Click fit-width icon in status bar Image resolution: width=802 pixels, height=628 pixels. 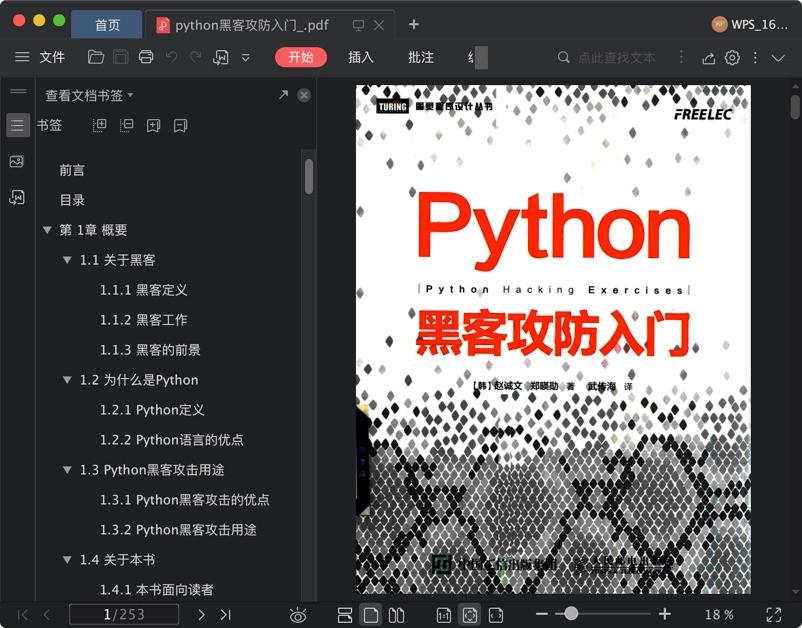[x=496, y=615]
